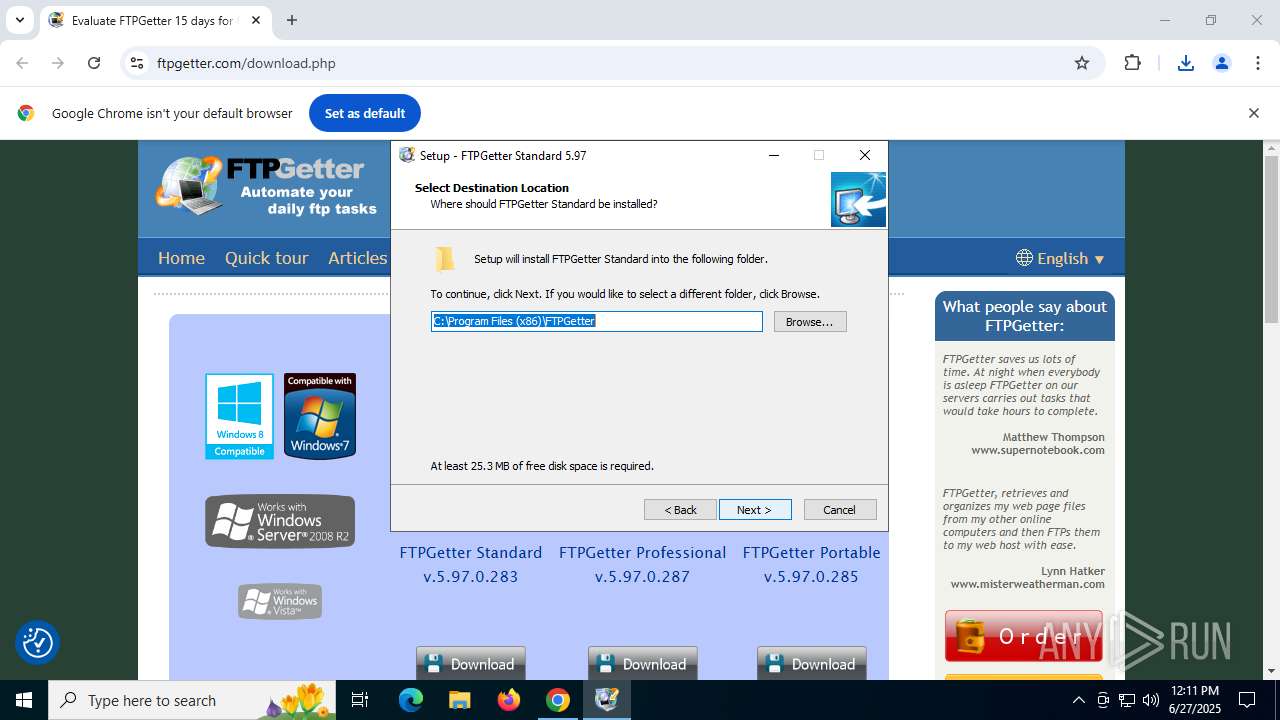Image resolution: width=1280 pixels, height=720 pixels.
Task: Click the Chrome forward arrow
Action: click(x=58, y=63)
